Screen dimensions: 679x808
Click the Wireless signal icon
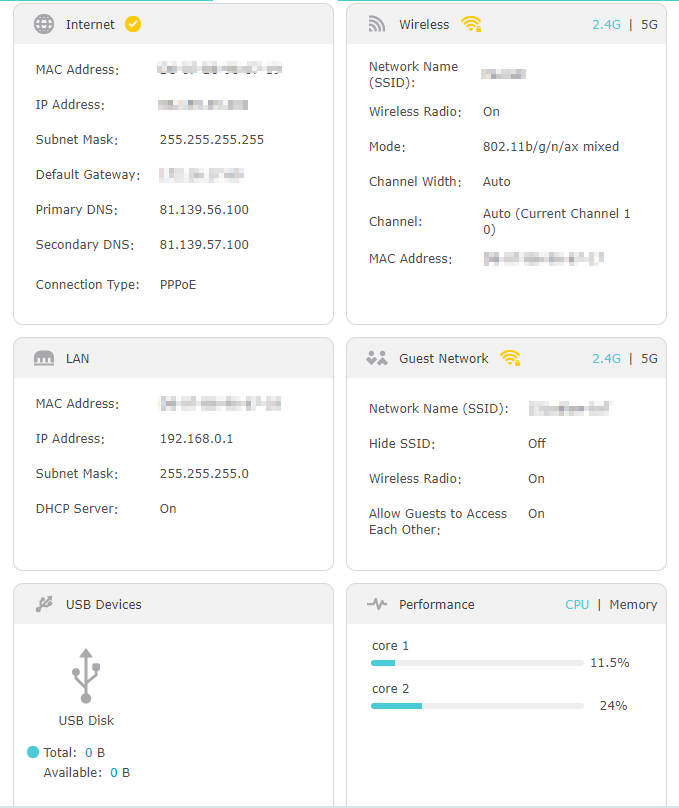pyautogui.click(x=377, y=24)
